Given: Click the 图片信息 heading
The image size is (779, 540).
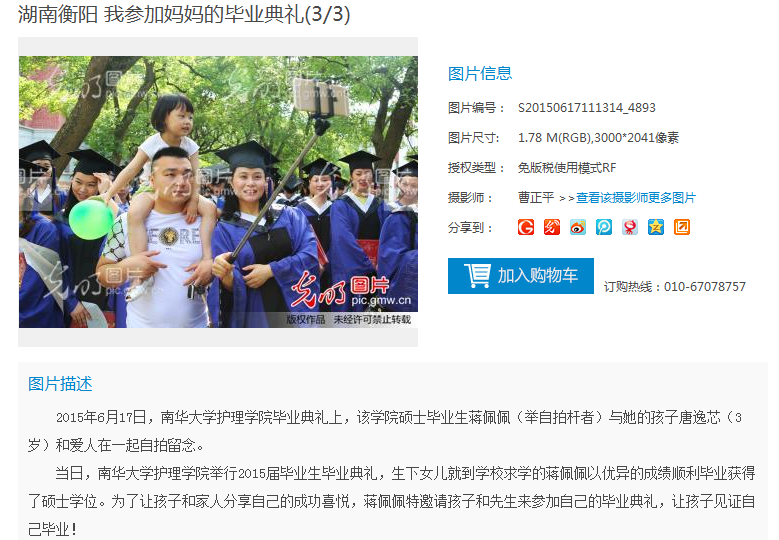Looking at the screenshot, I should click(480, 74).
